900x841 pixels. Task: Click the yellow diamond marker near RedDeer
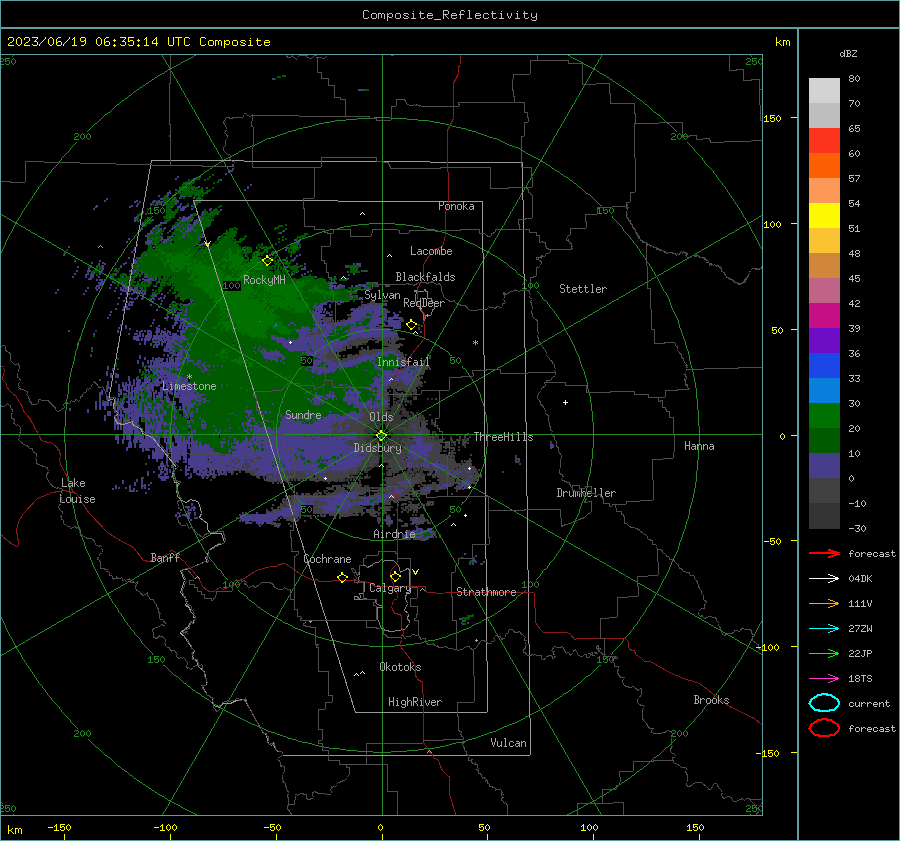coord(411,325)
